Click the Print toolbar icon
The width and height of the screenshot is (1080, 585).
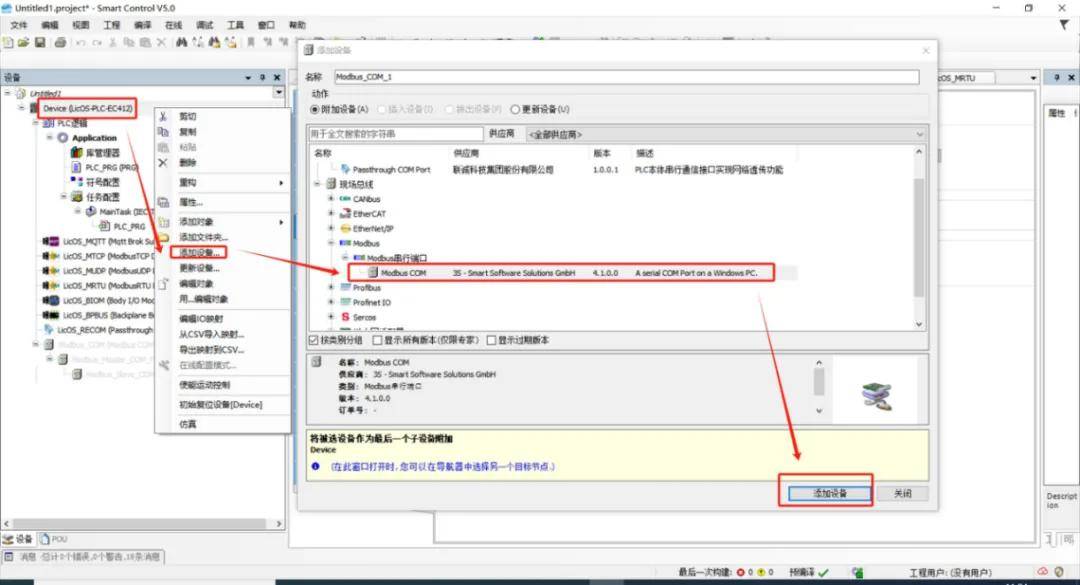pyautogui.click(x=60, y=42)
